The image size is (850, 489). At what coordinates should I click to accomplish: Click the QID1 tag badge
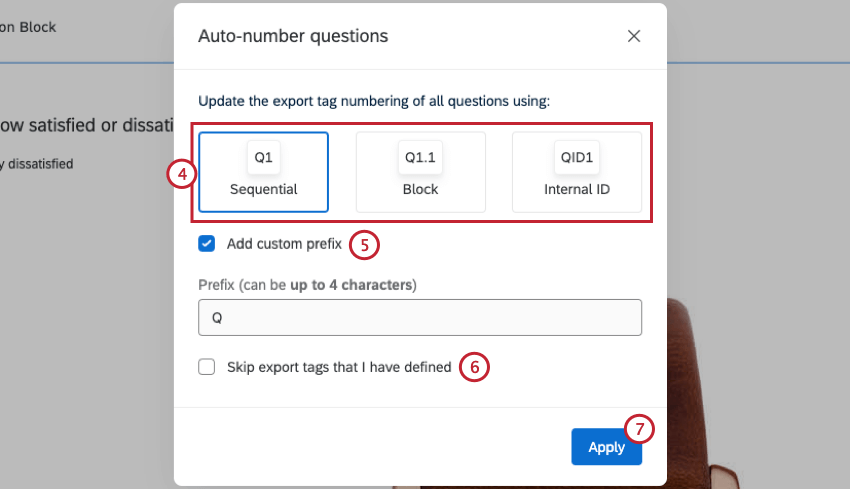pyautogui.click(x=577, y=158)
